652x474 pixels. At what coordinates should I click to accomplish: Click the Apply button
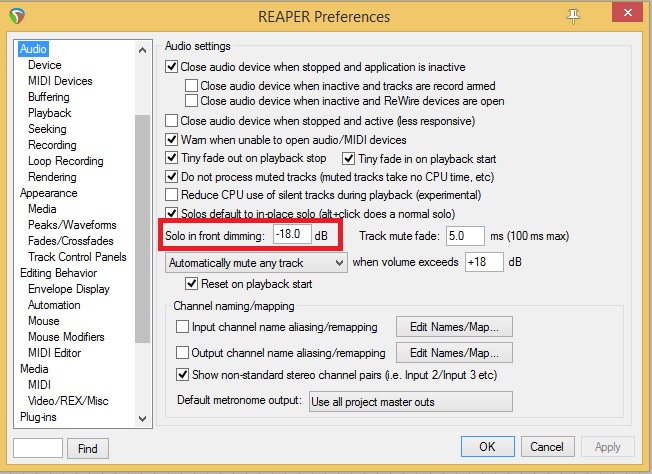tap(608, 447)
